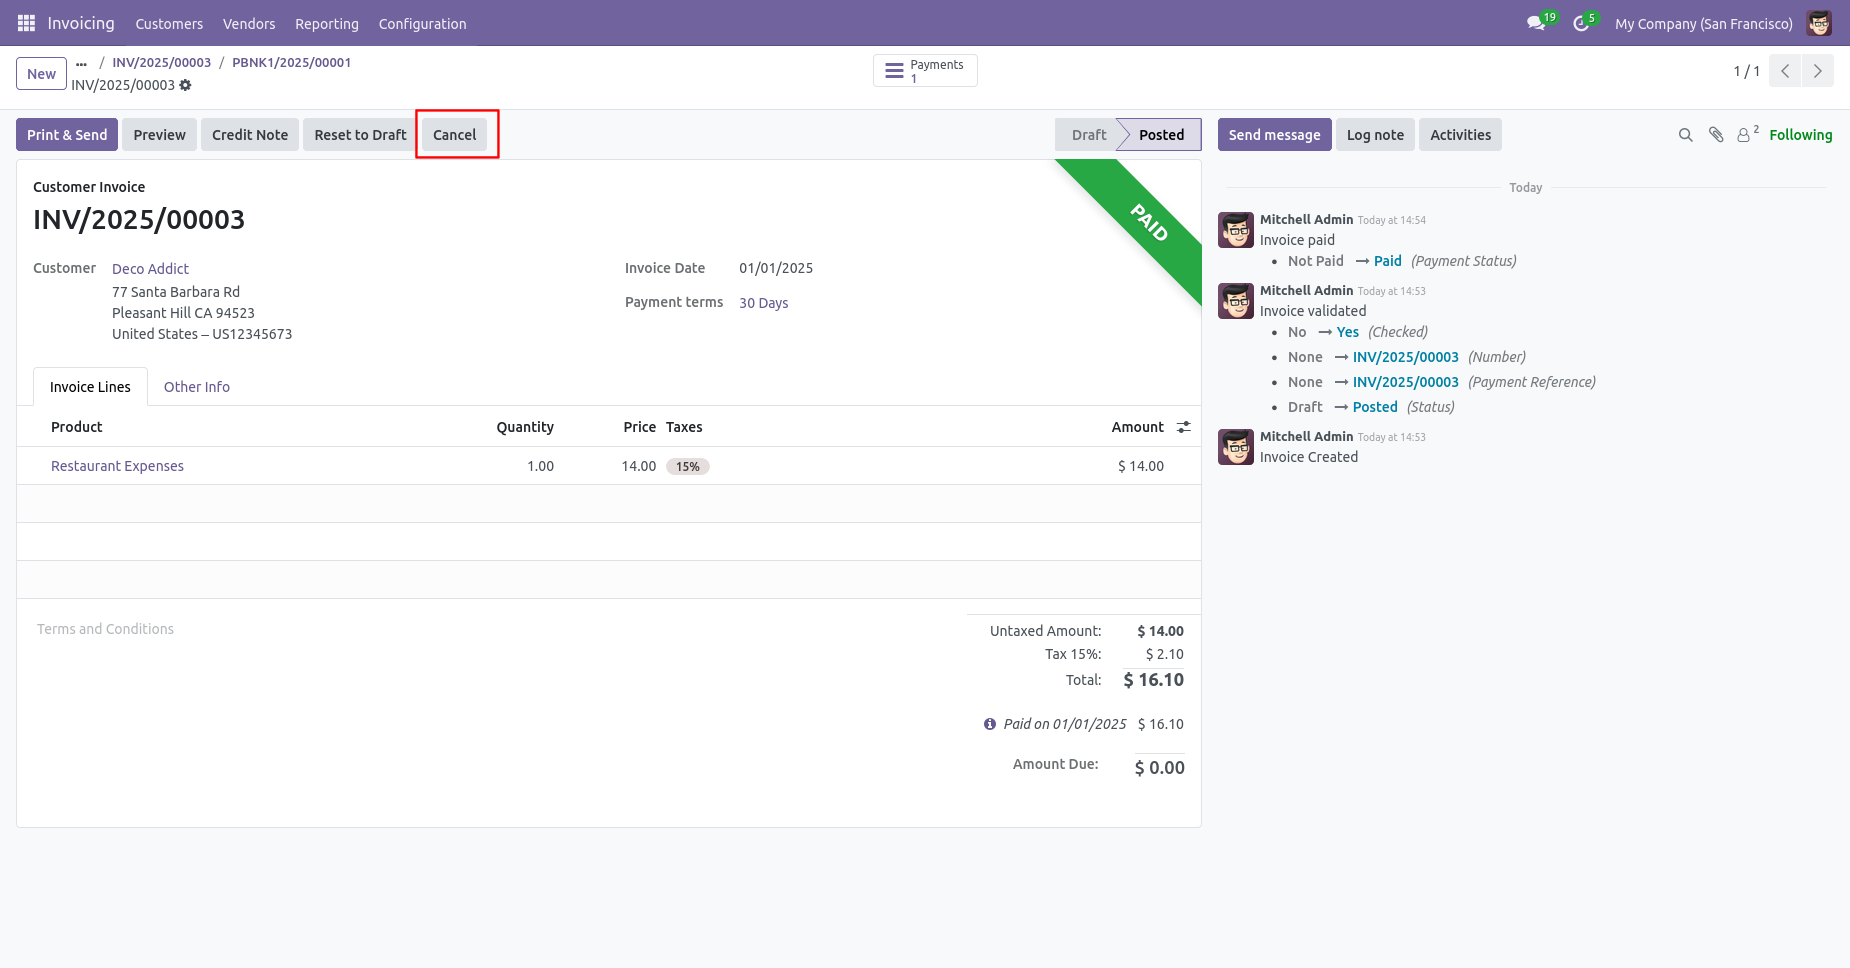Screen dimensions: 1850x968
Task: Create a New invoice
Action: (41, 74)
